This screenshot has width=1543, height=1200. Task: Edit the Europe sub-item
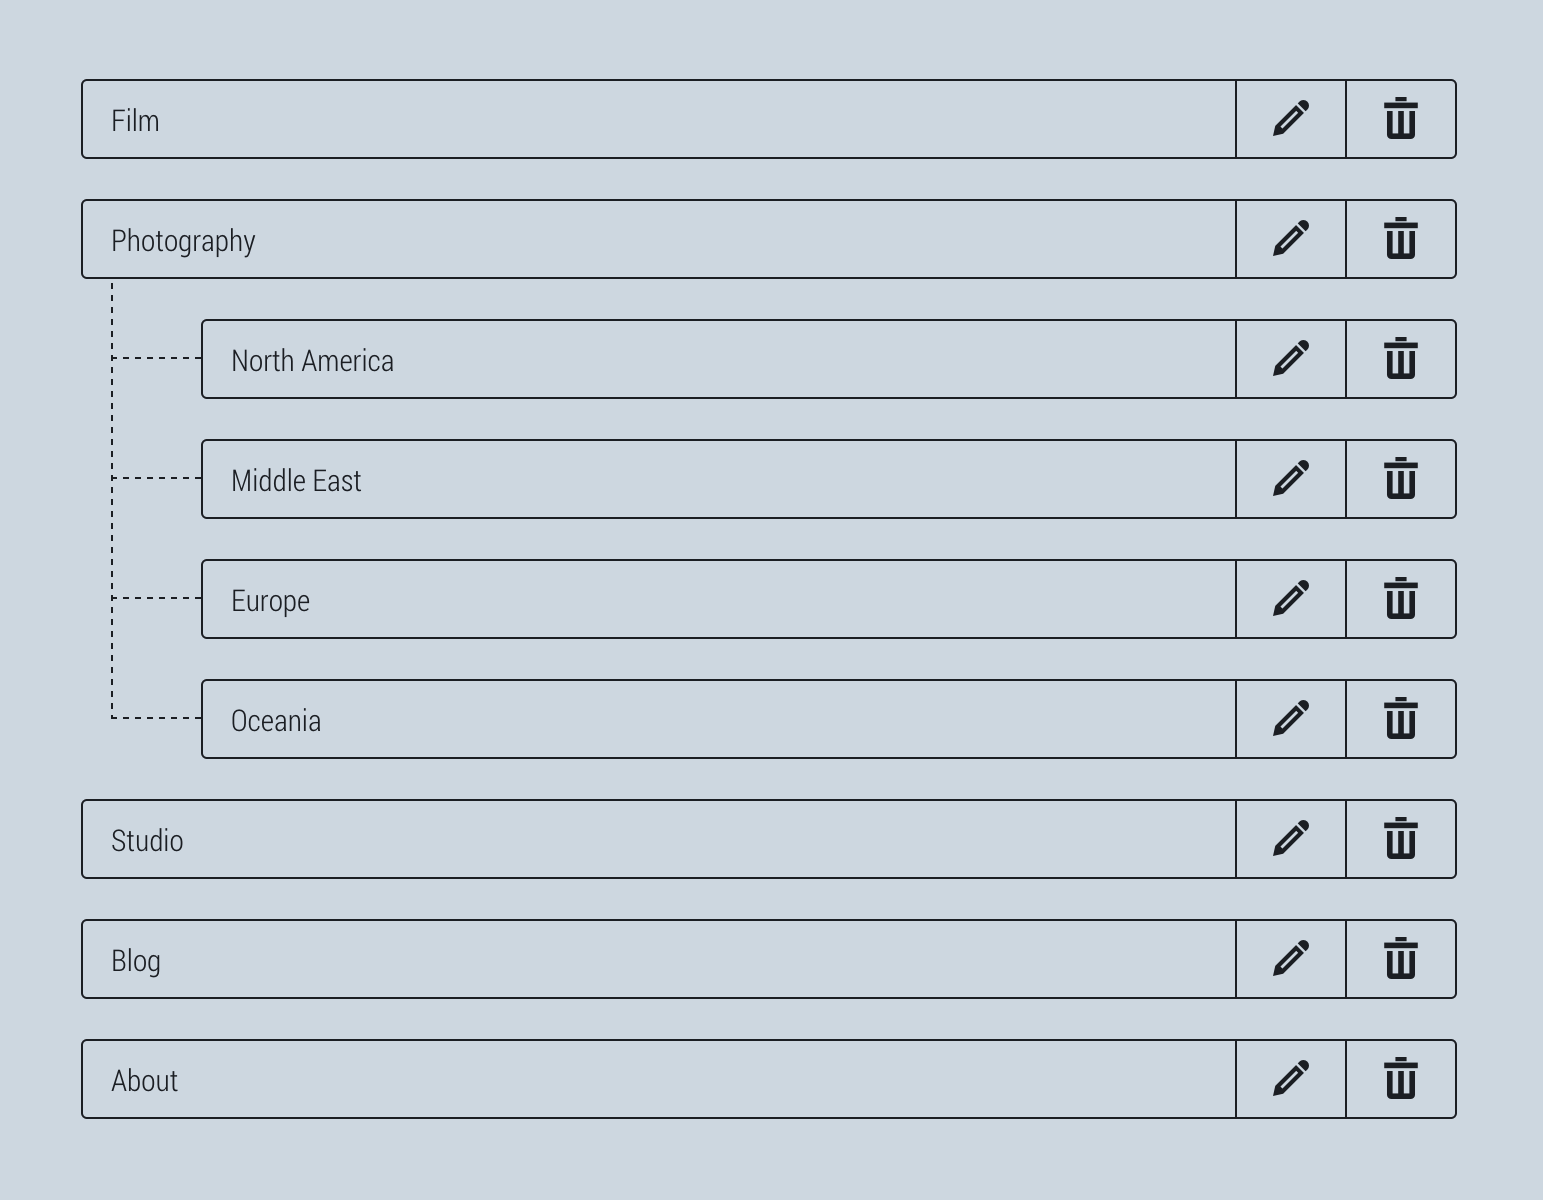point(1291,599)
